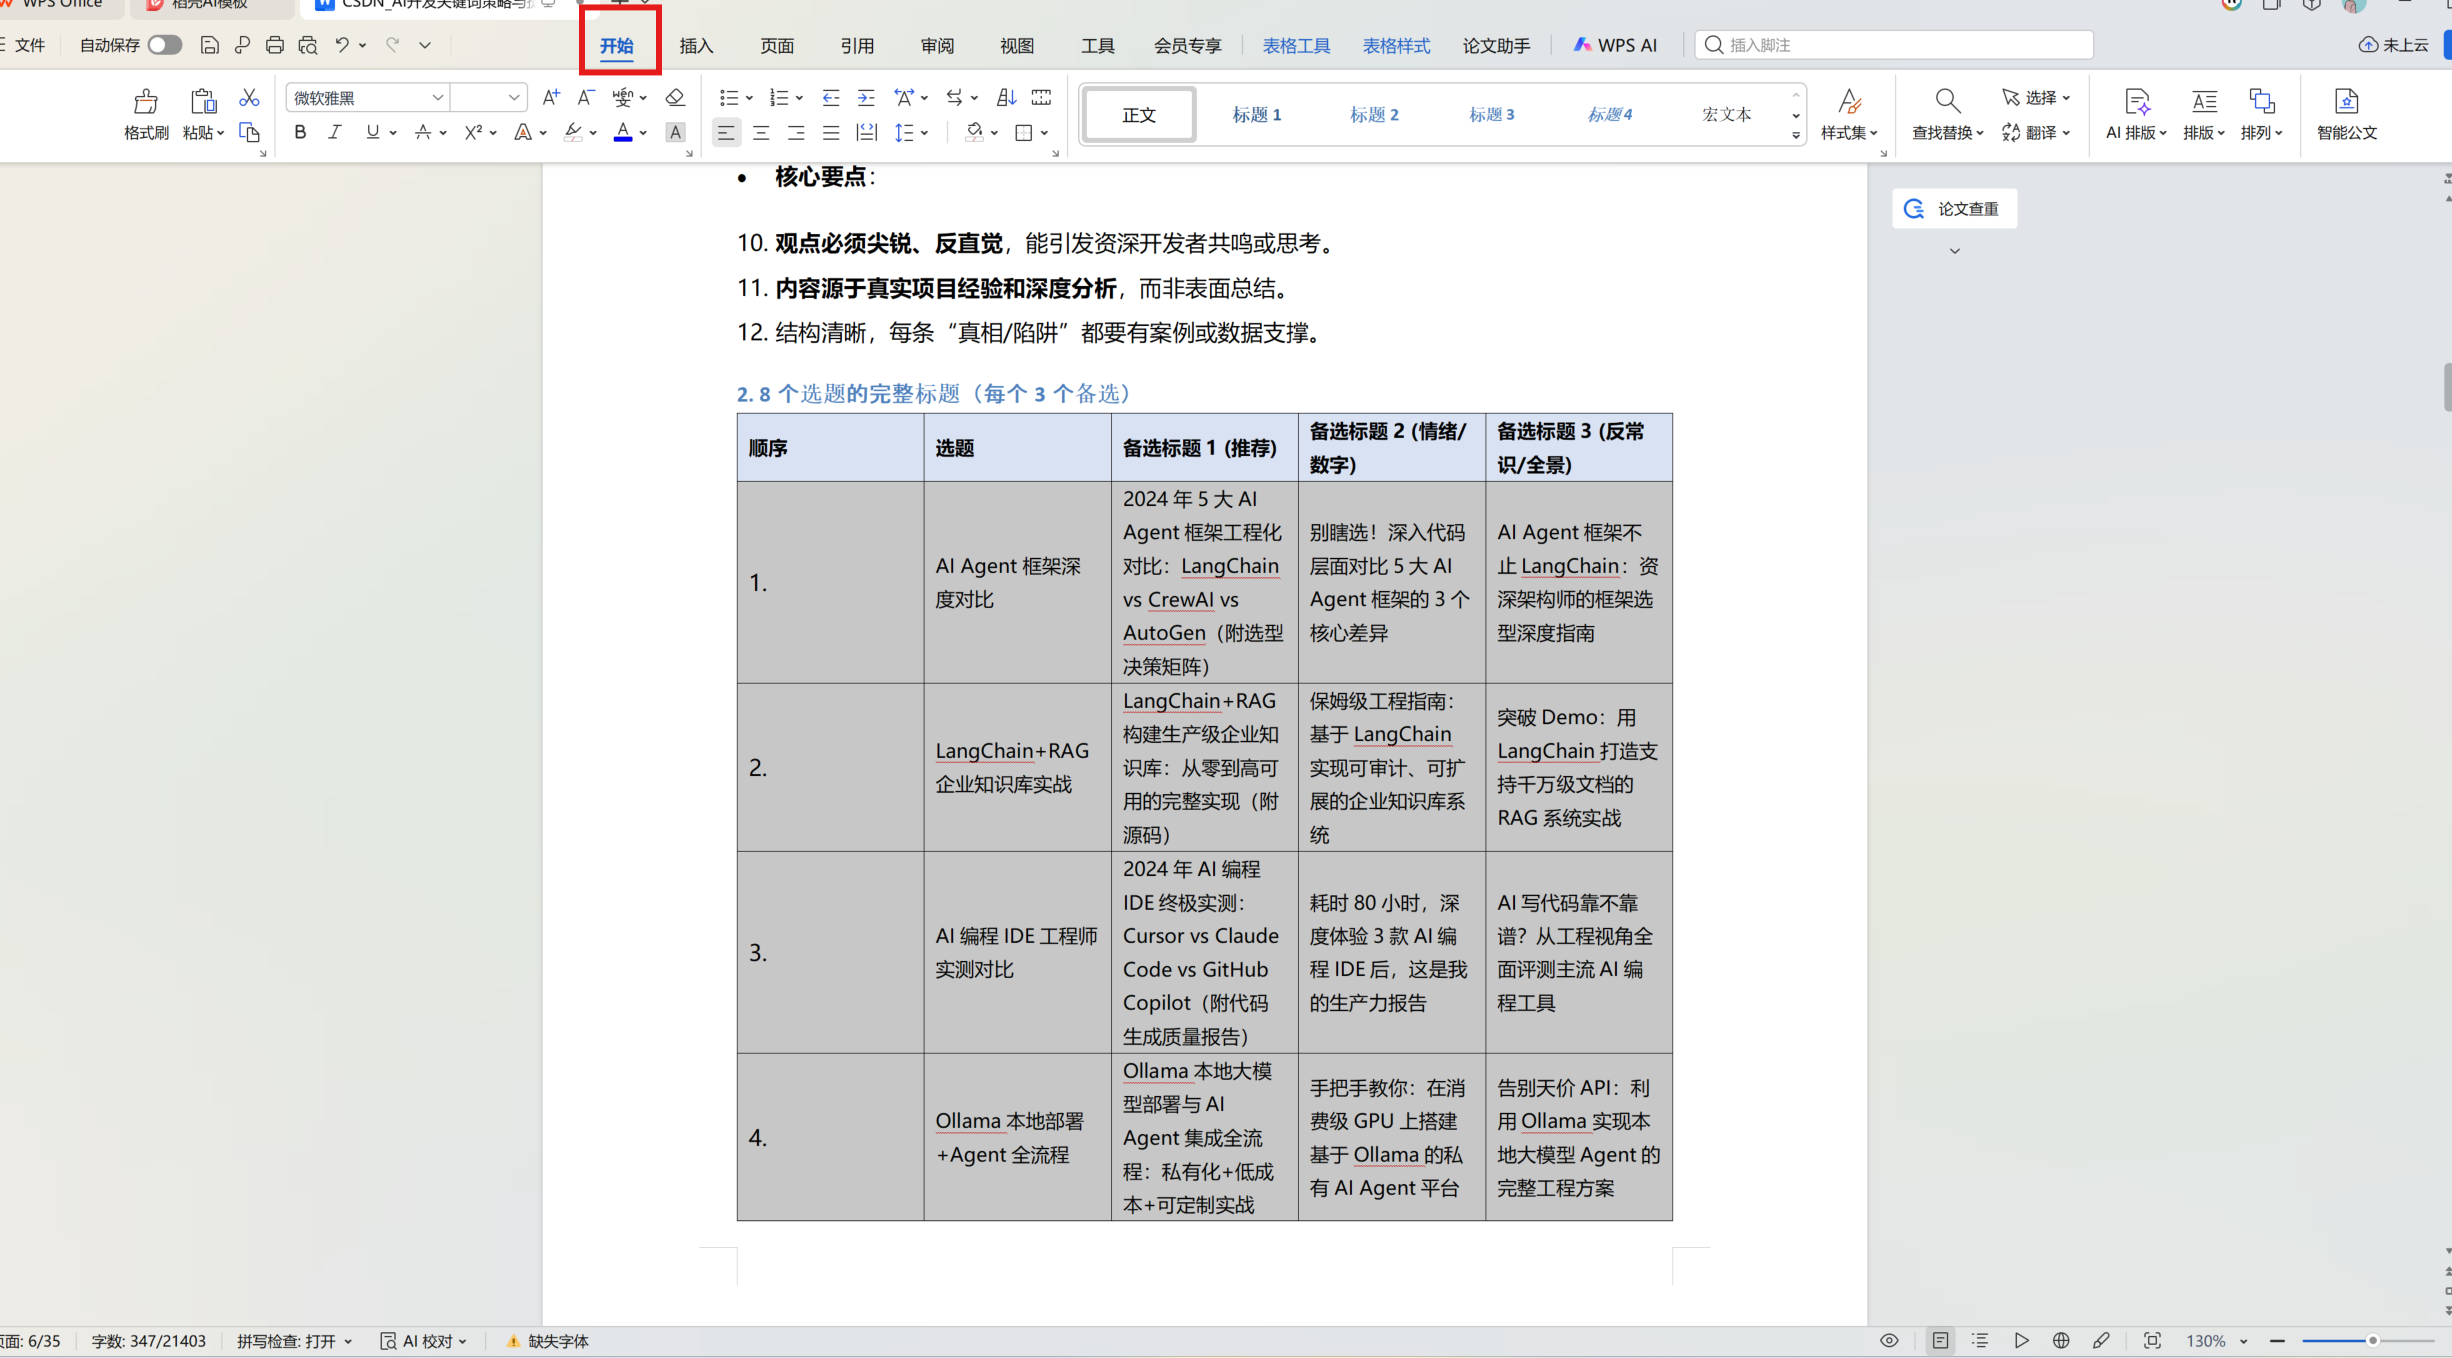Open the 插入 (Insert) tab

(x=696, y=45)
